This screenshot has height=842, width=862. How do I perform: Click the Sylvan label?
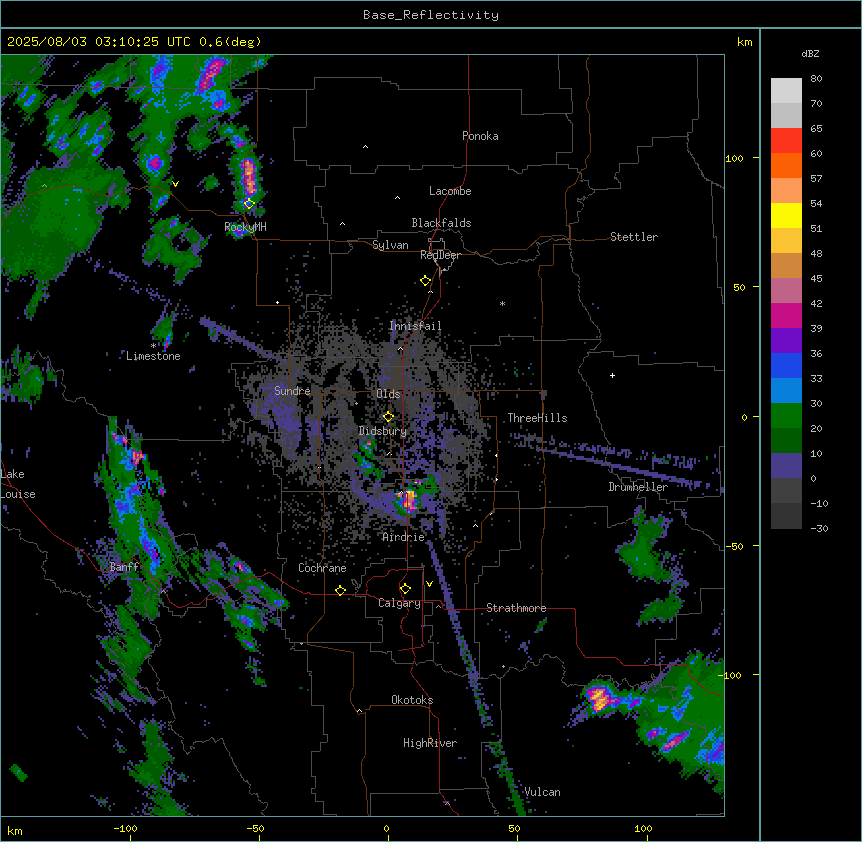pyautogui.click(x=390, y=245)
